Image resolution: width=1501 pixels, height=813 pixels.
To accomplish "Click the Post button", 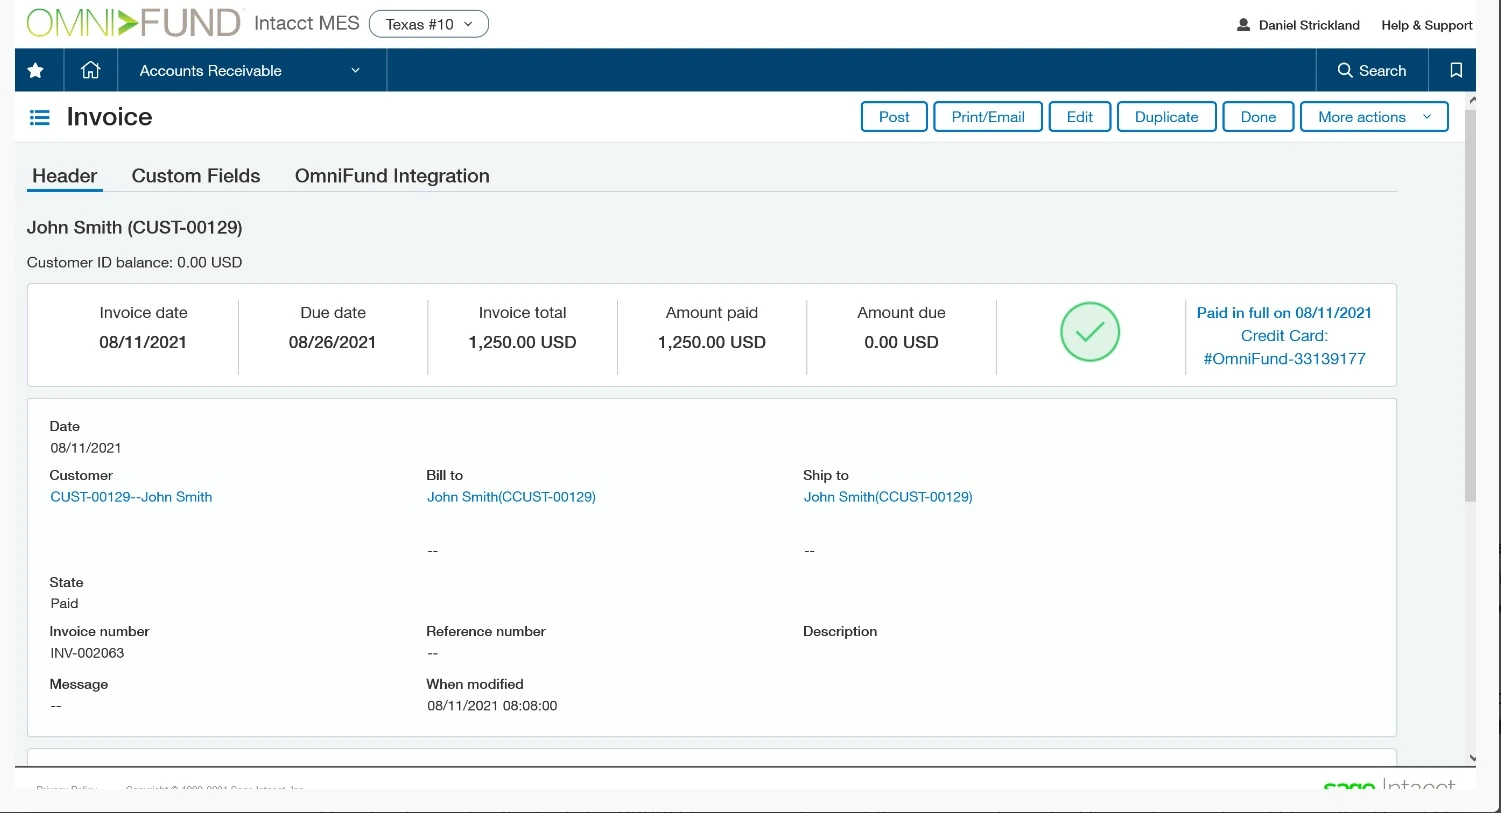I will coord(894,117).
